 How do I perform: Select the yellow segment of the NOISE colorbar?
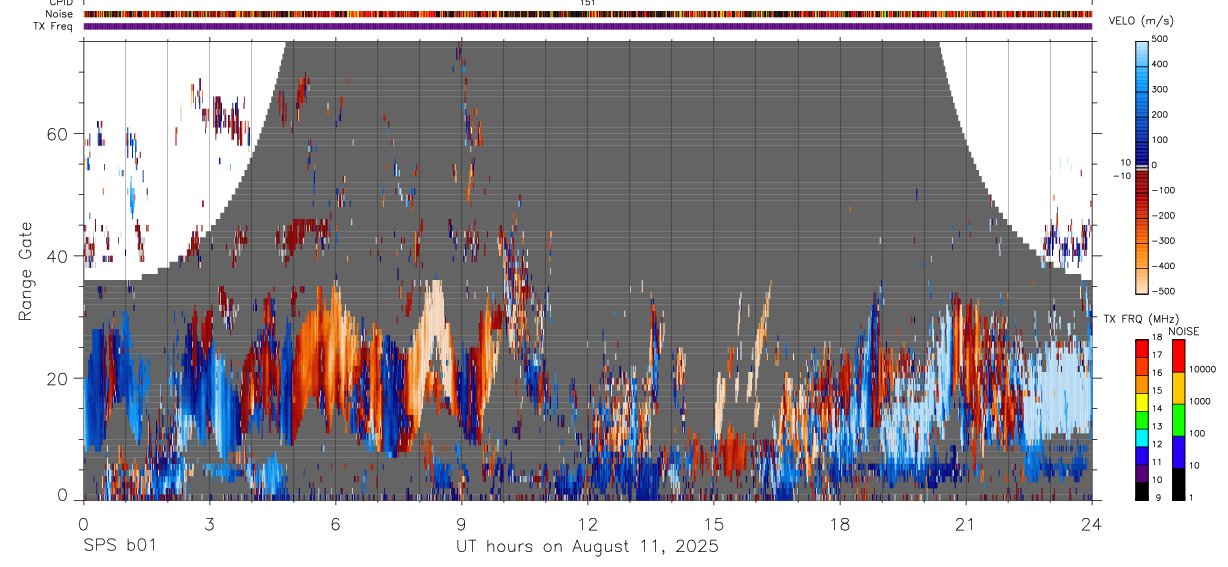click(1178, 388)
